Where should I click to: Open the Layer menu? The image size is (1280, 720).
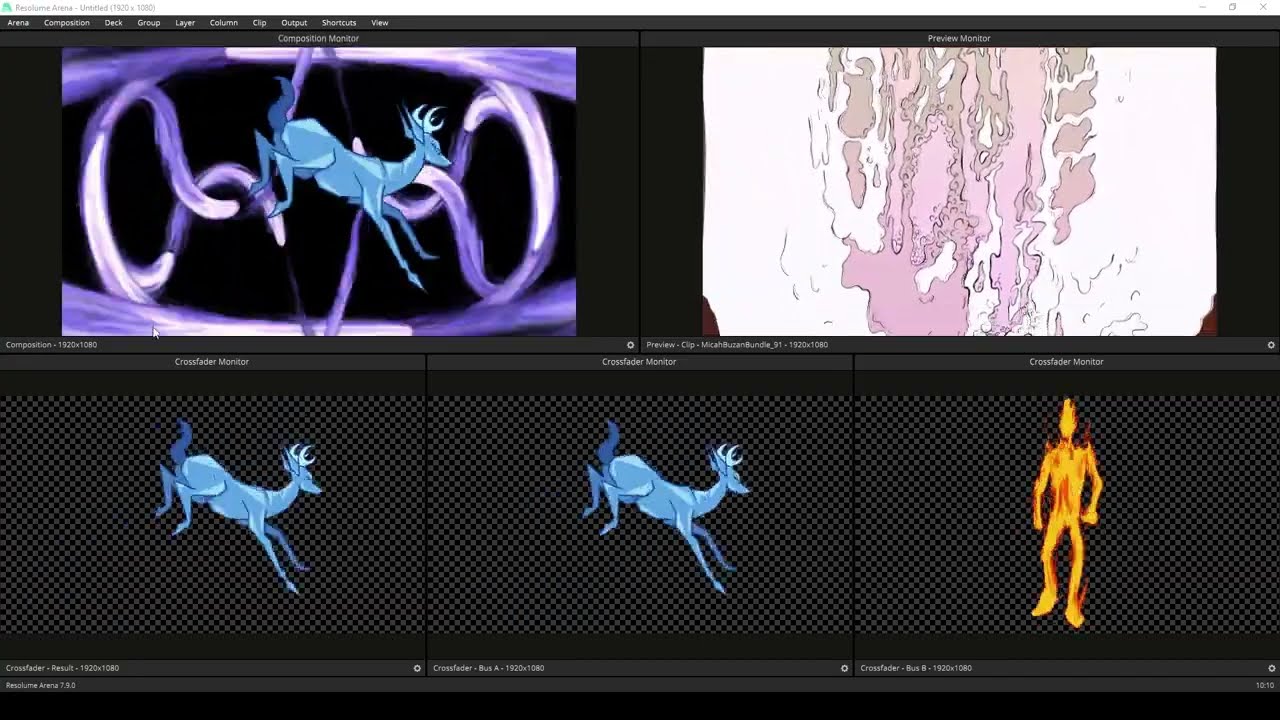coord(185,22)
